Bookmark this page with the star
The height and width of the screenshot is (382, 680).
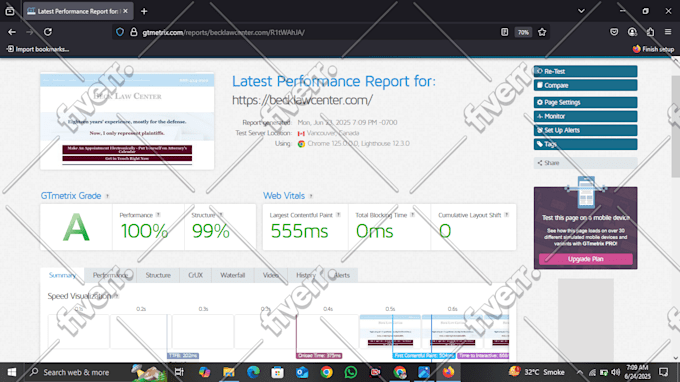point(542,32)
